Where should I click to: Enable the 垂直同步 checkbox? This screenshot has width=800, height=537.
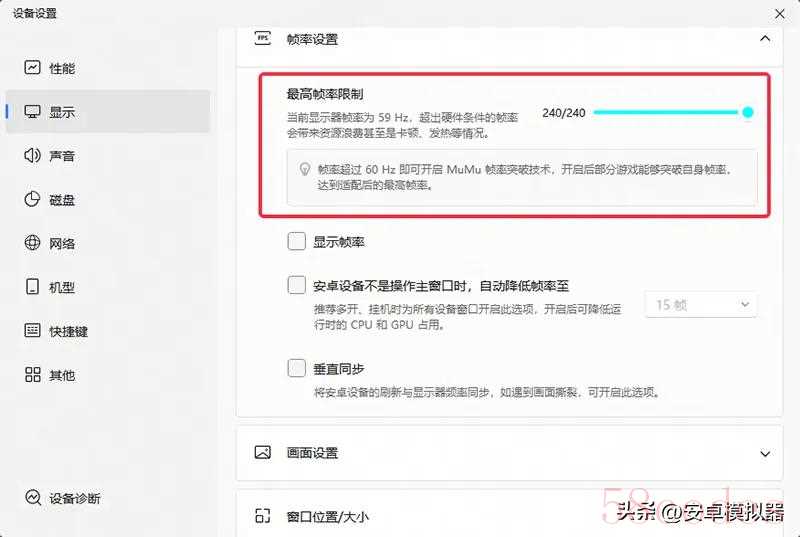[x=296, y=368]
